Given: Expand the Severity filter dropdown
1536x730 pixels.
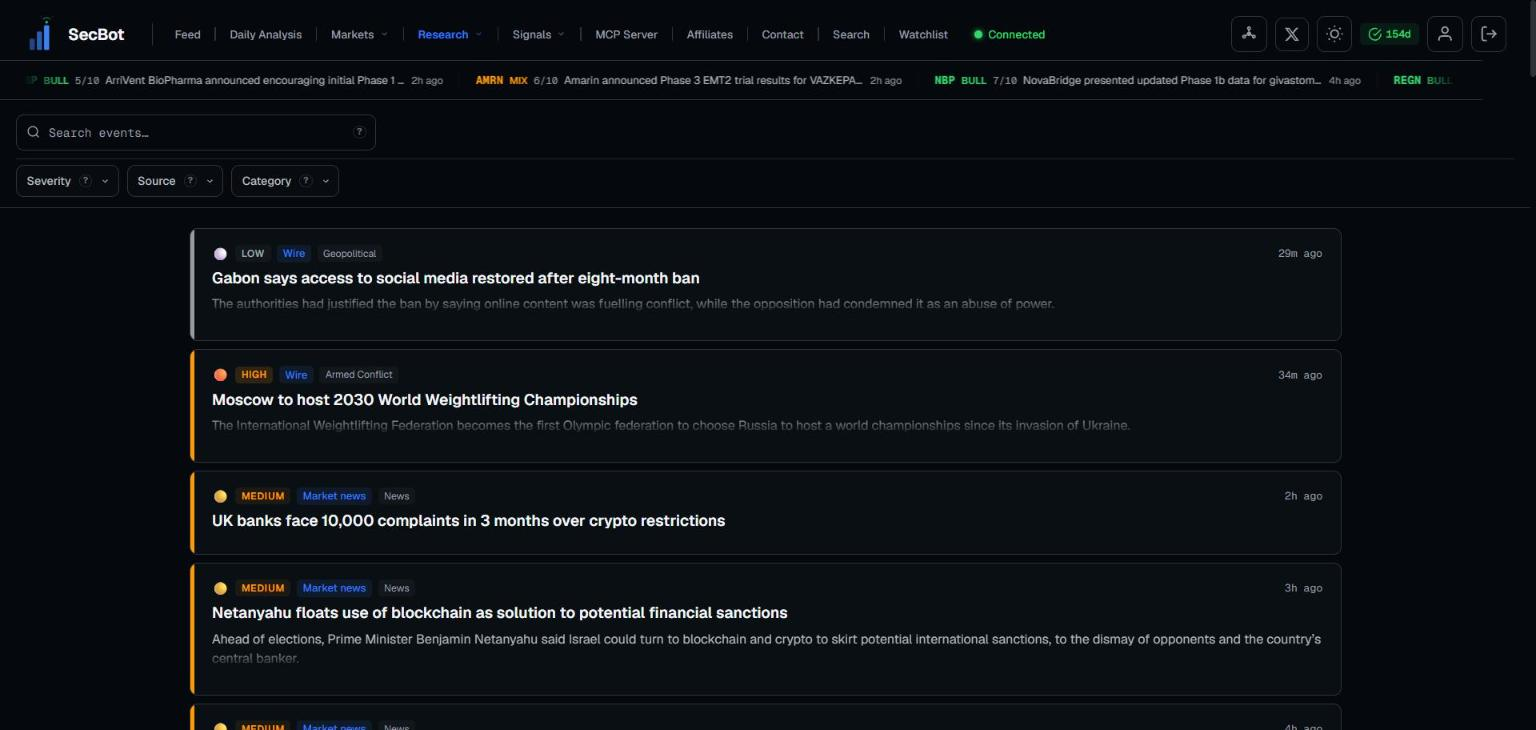Looking at the screenshot, I should (68, 181).
